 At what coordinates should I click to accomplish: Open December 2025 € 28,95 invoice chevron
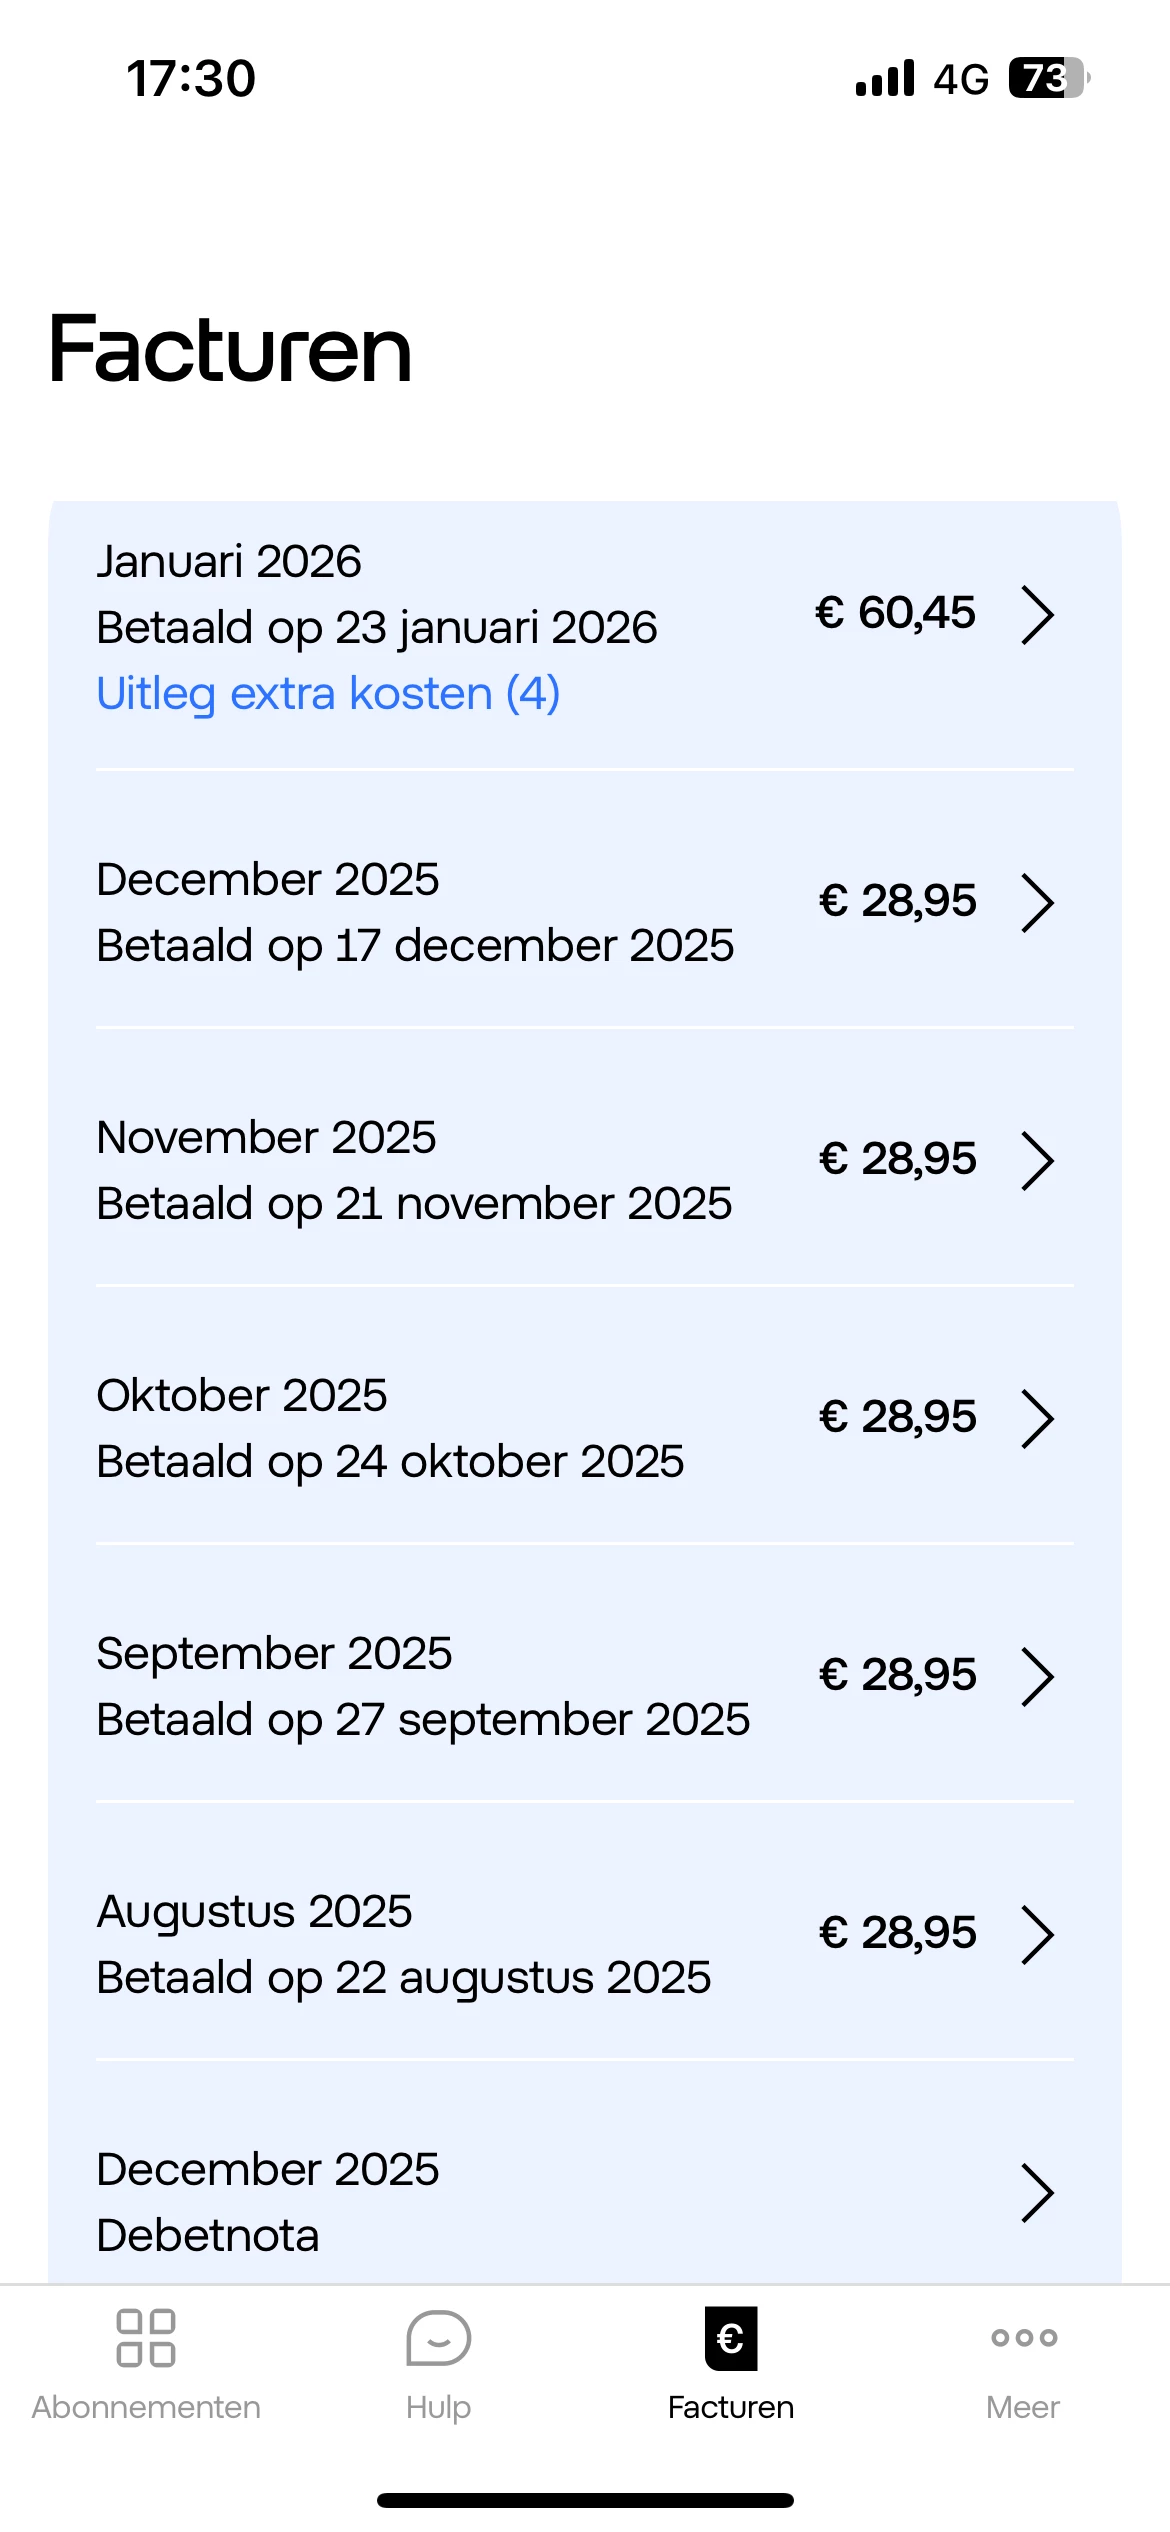[x=1038, y=903]
